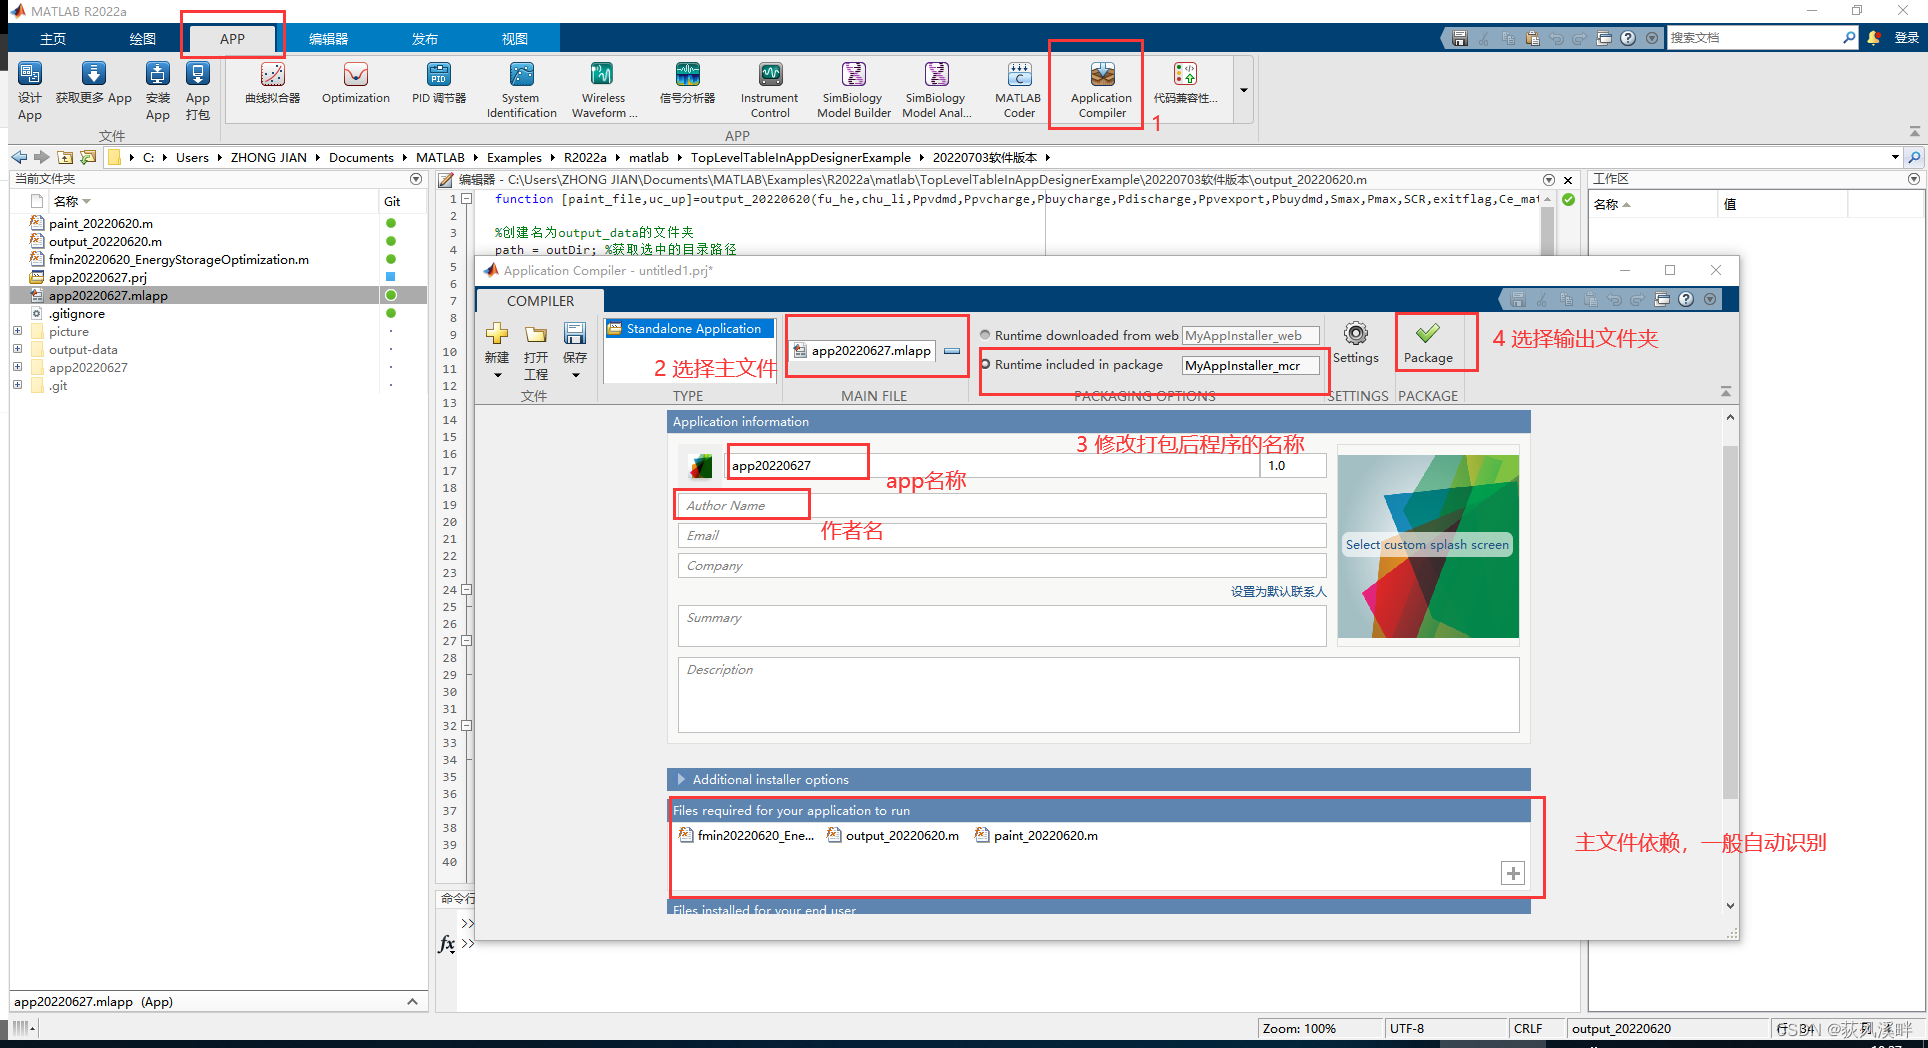Open address bar history dropdown
The image size is (1928, 1048).
point(1895,157)
